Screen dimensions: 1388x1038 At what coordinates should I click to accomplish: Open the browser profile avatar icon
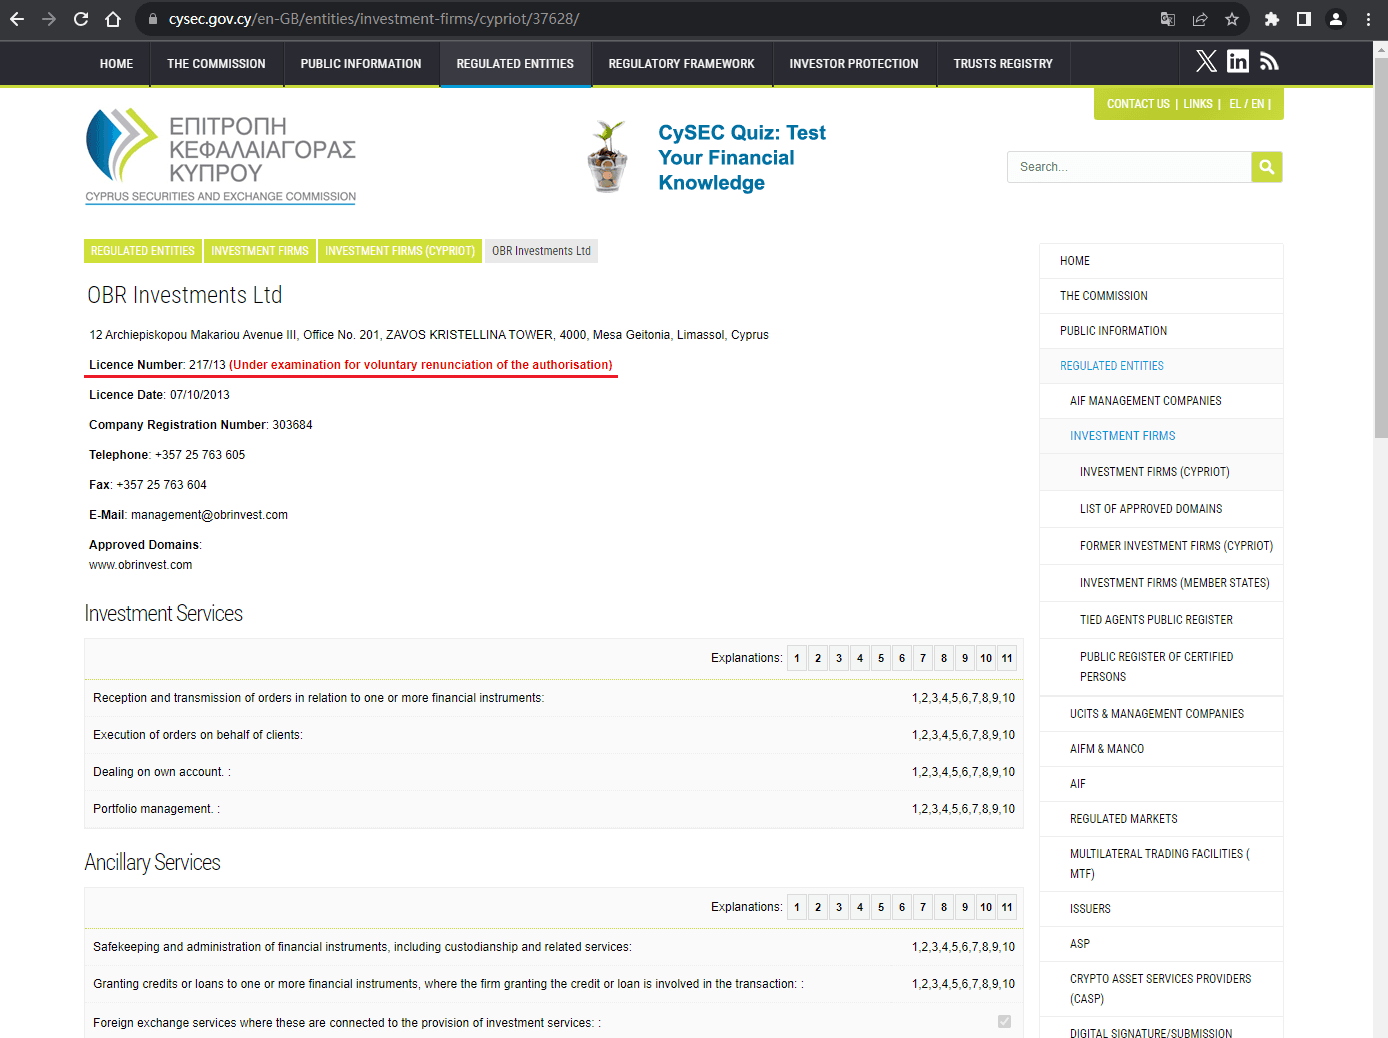tap(1336, 19)
